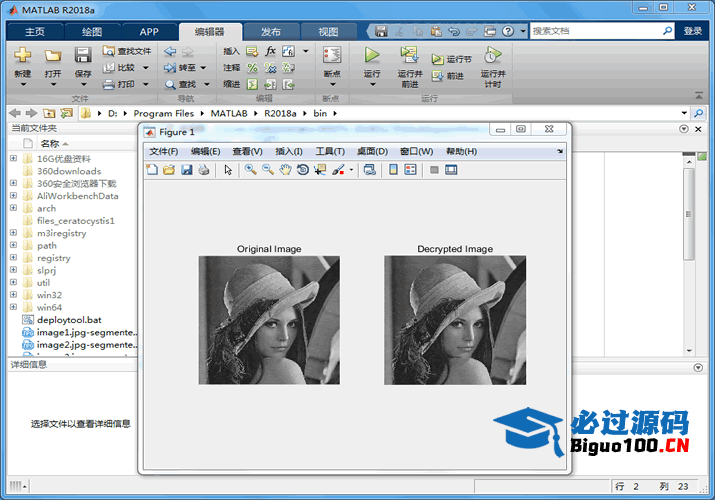Click the Open (打开) folder icon

(x=53, y=56)
